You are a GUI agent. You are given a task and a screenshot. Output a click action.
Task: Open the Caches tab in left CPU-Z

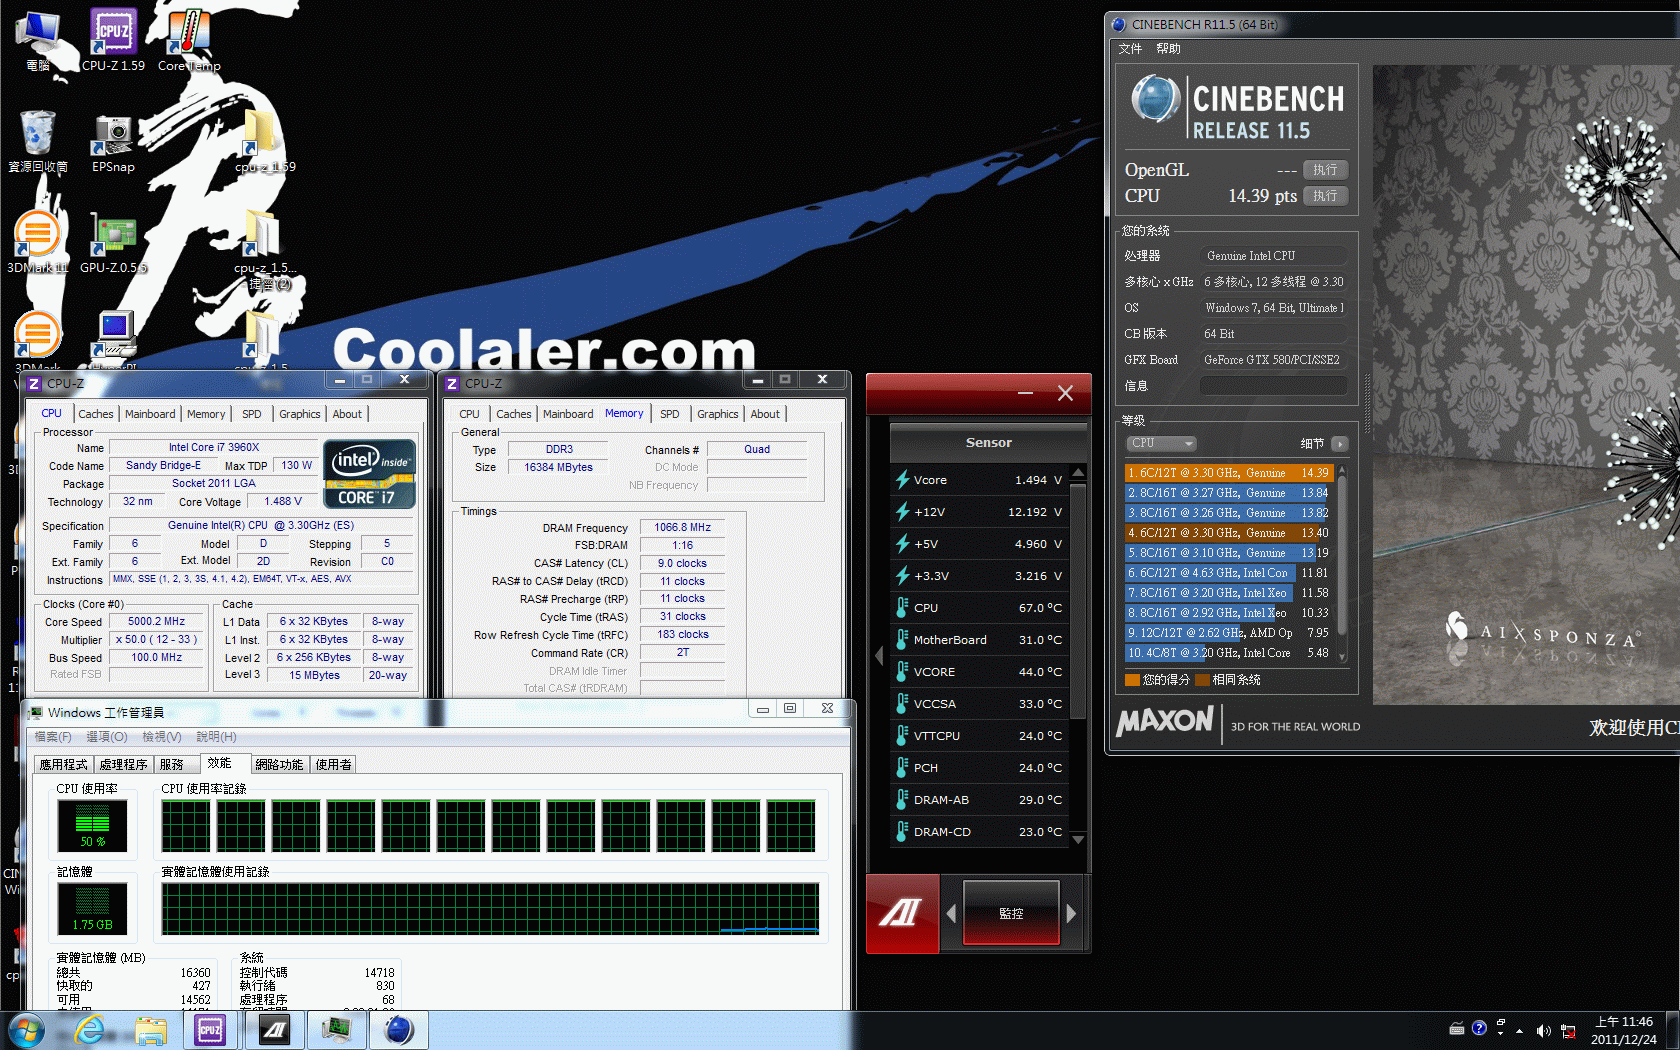(96, 414)
